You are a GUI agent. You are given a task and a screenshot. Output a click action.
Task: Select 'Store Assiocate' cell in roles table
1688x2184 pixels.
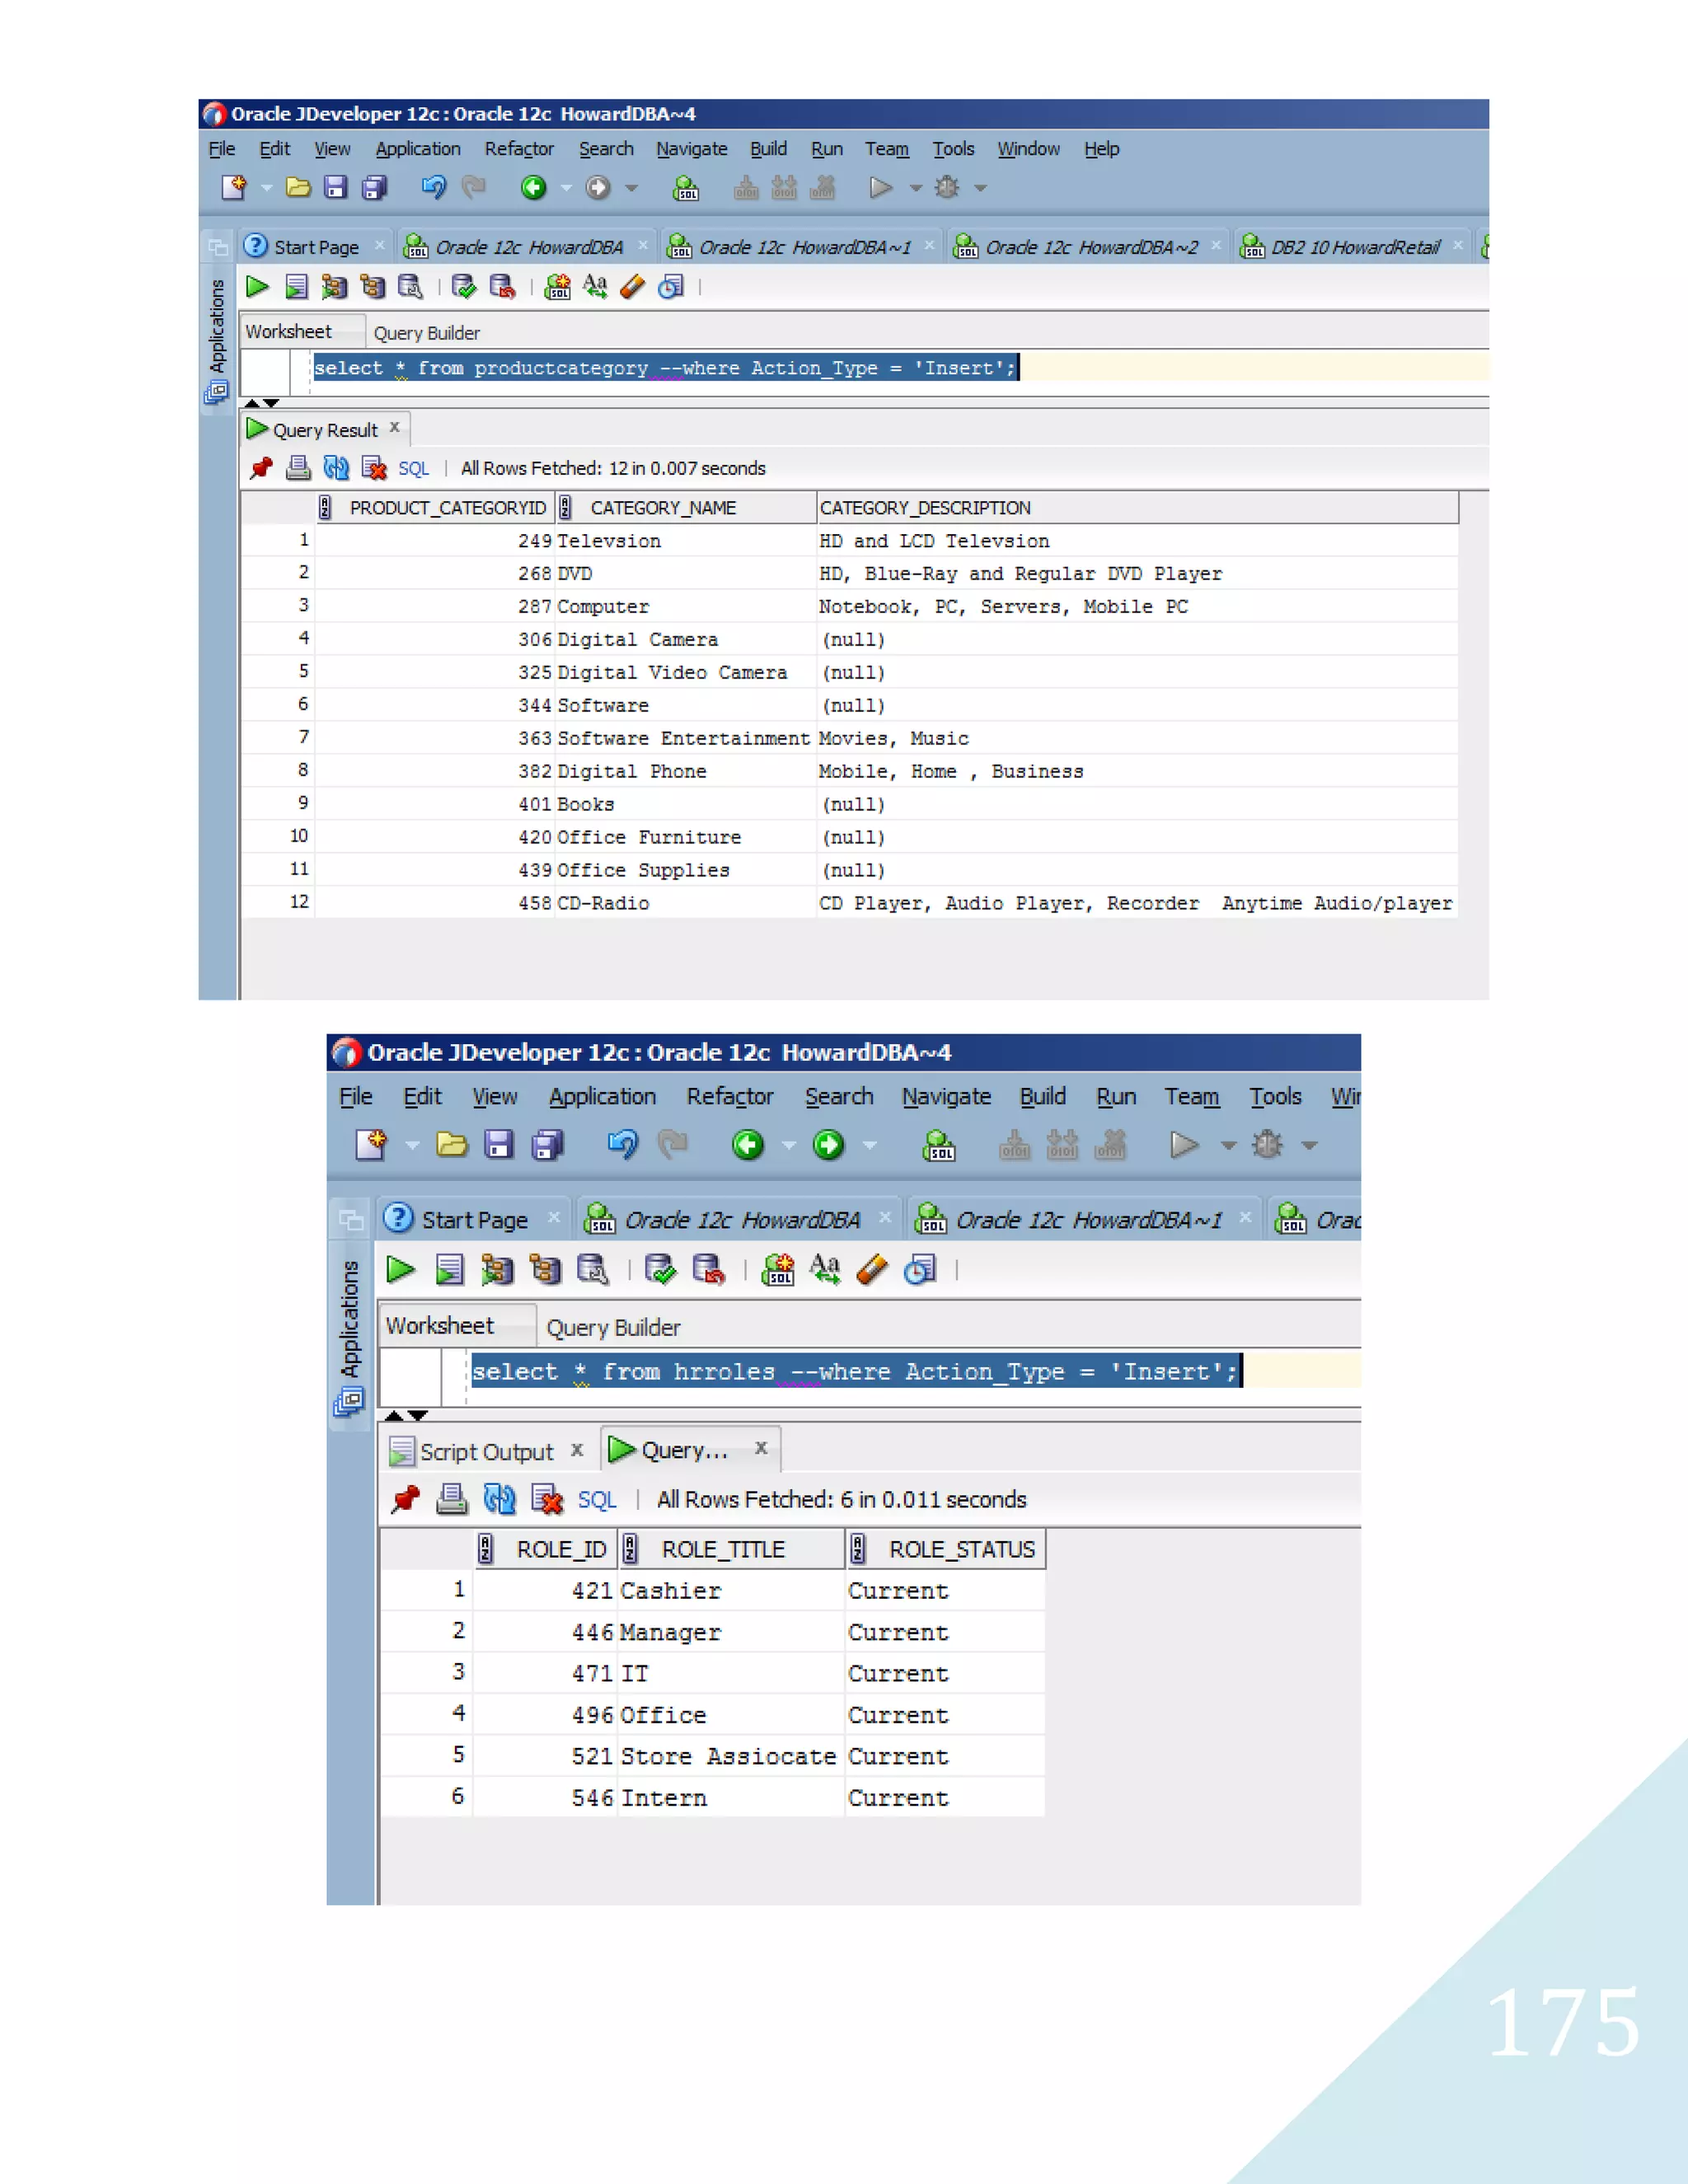[x=730, y=1756]
